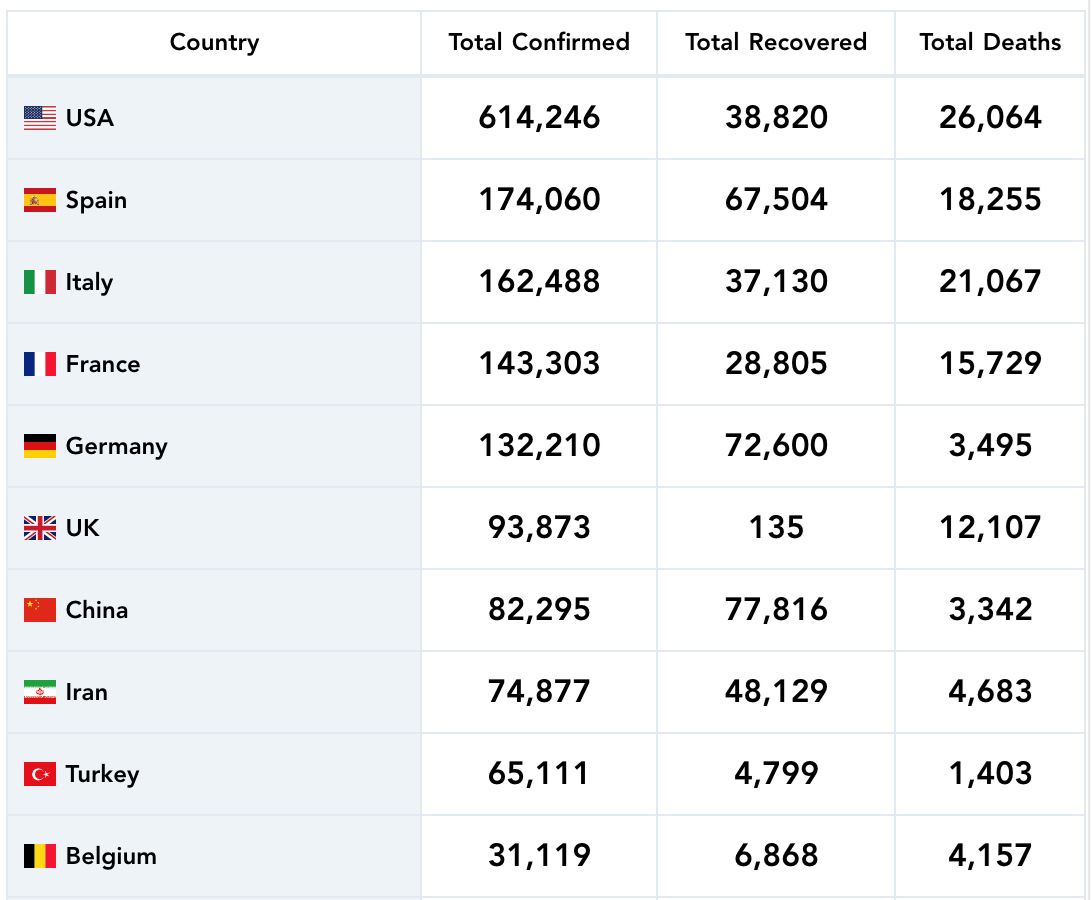Click the Turkey flag icon

40,774
